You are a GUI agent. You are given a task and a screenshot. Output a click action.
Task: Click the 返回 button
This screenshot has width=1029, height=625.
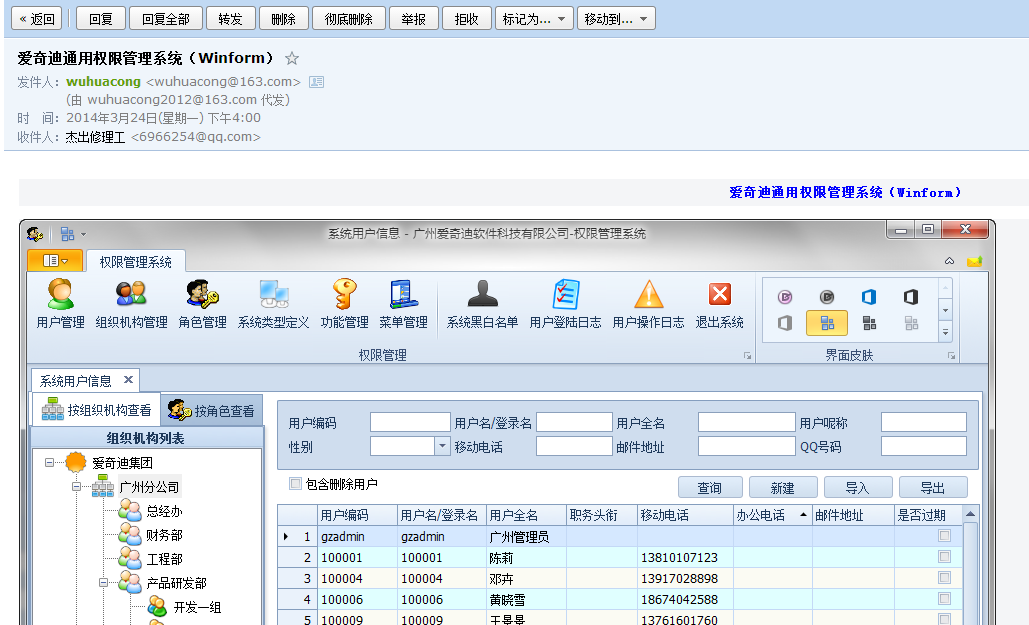coord(37,19)
